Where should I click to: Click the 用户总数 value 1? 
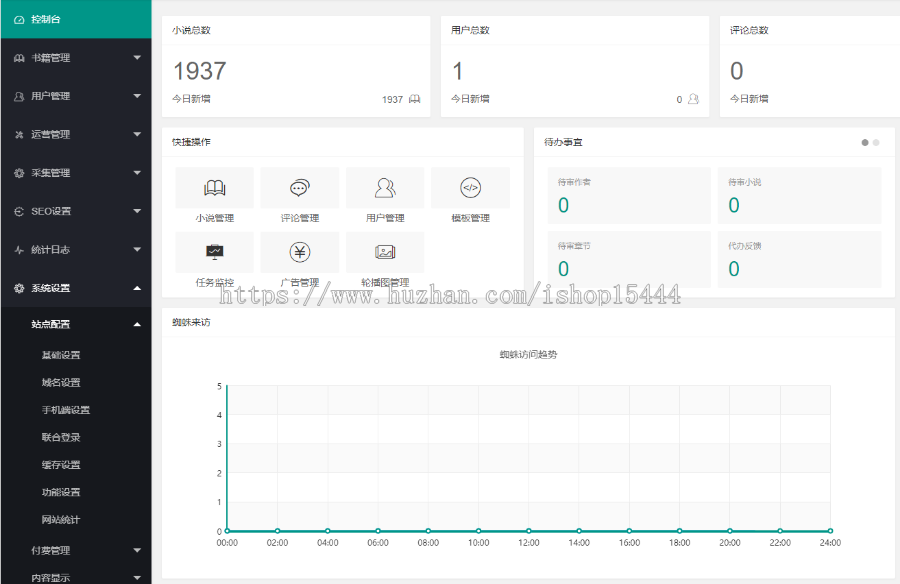(457, 71)
